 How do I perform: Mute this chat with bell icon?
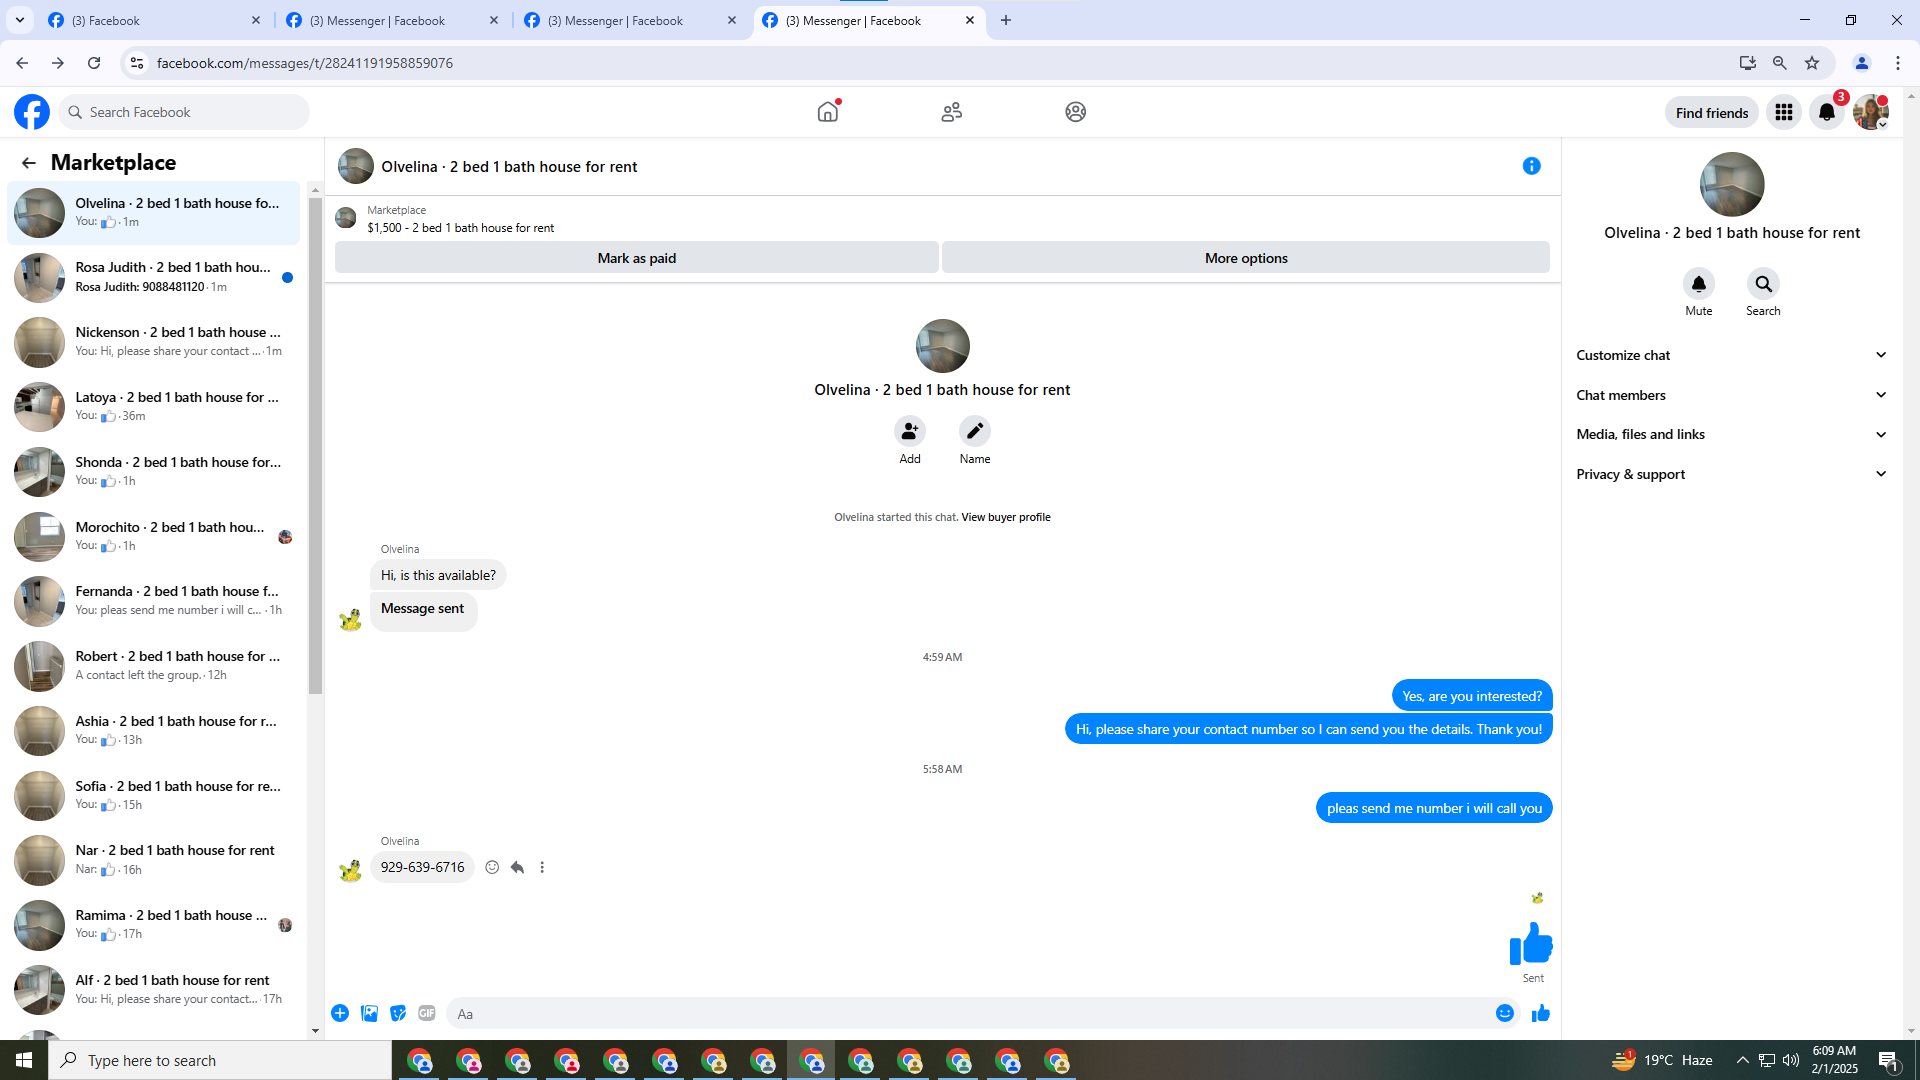(x=1698, y=285)
